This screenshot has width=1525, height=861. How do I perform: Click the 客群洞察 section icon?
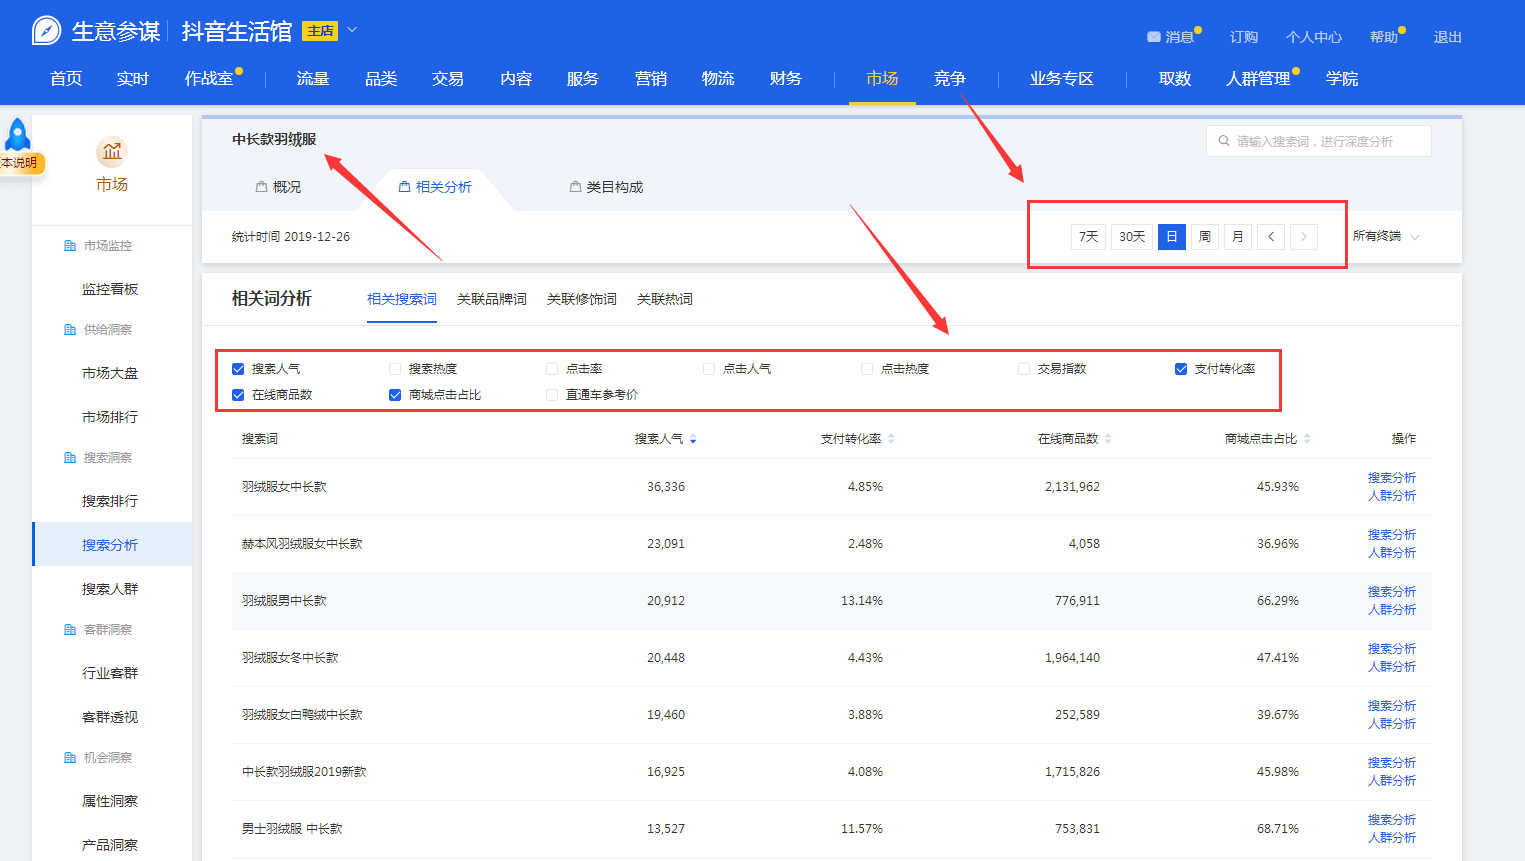pos(70,630)
